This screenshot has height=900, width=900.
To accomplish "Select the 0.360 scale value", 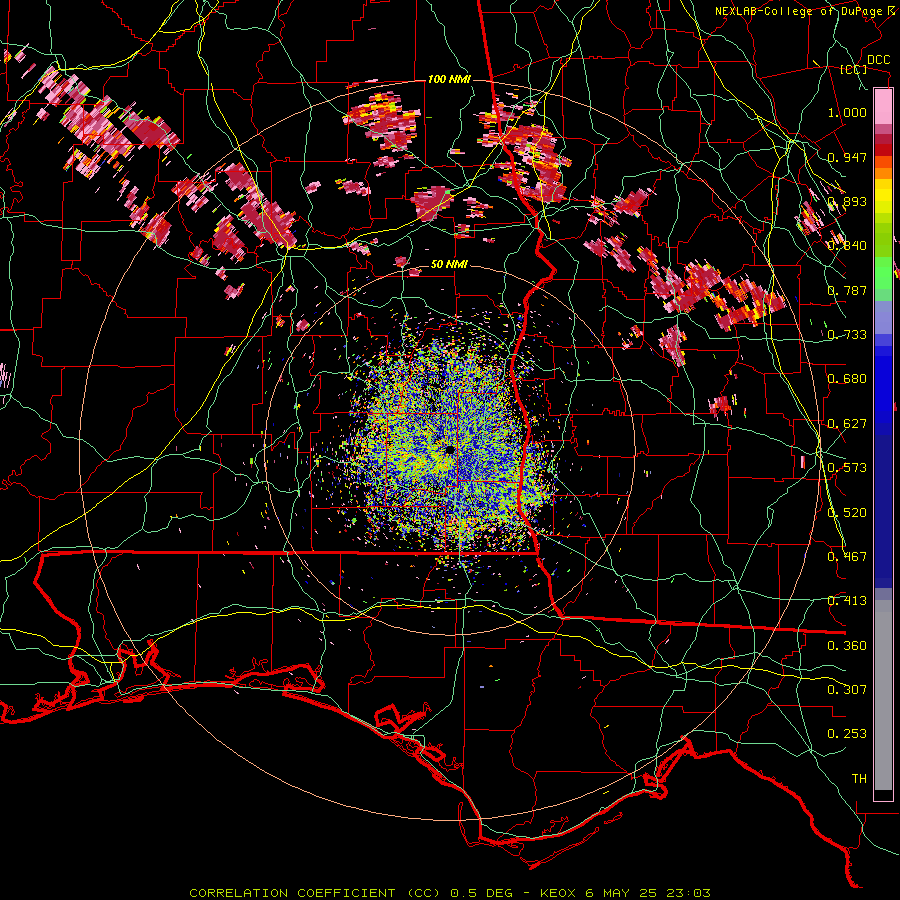I will pyautogui.click(x=847, y=646).
